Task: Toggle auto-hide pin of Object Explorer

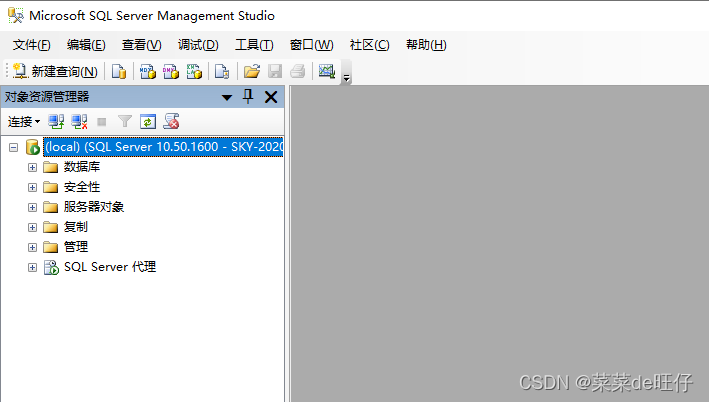Action: [248, 96]
